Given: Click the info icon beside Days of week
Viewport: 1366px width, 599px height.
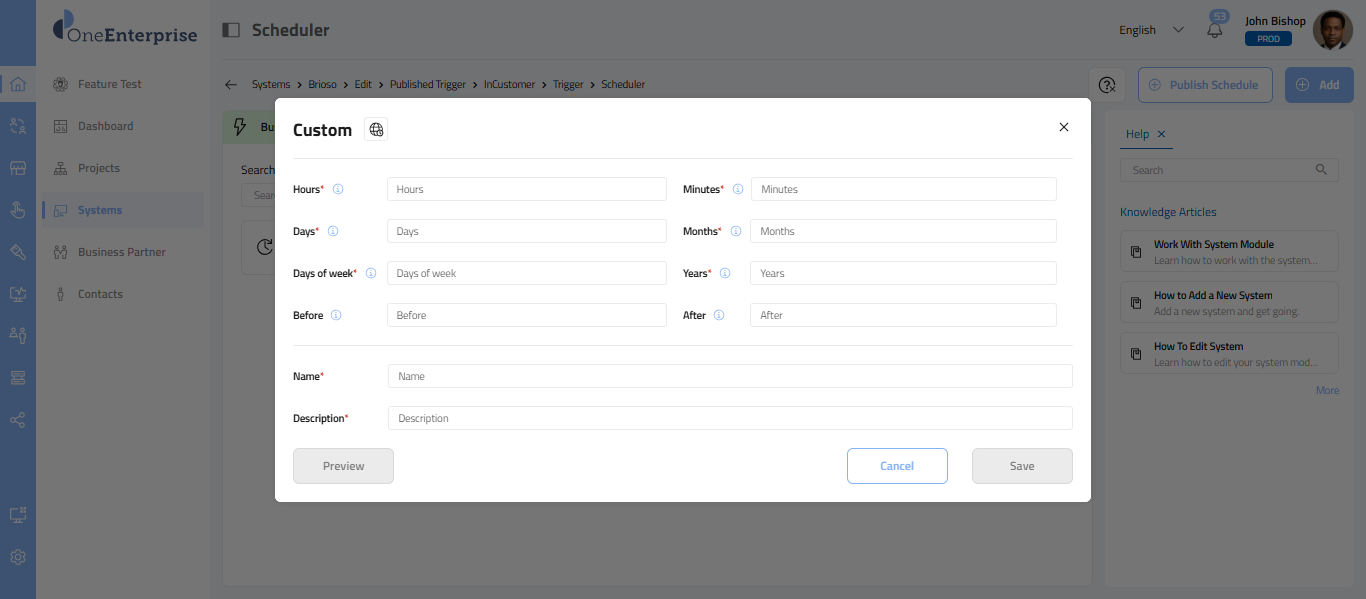Looking at the screenshot, I should [371, 273].
